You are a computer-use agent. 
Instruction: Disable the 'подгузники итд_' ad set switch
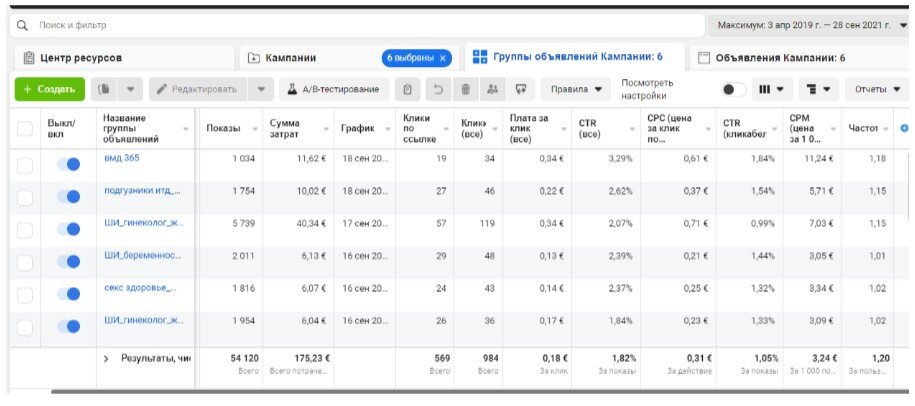(x=69, y=197)
